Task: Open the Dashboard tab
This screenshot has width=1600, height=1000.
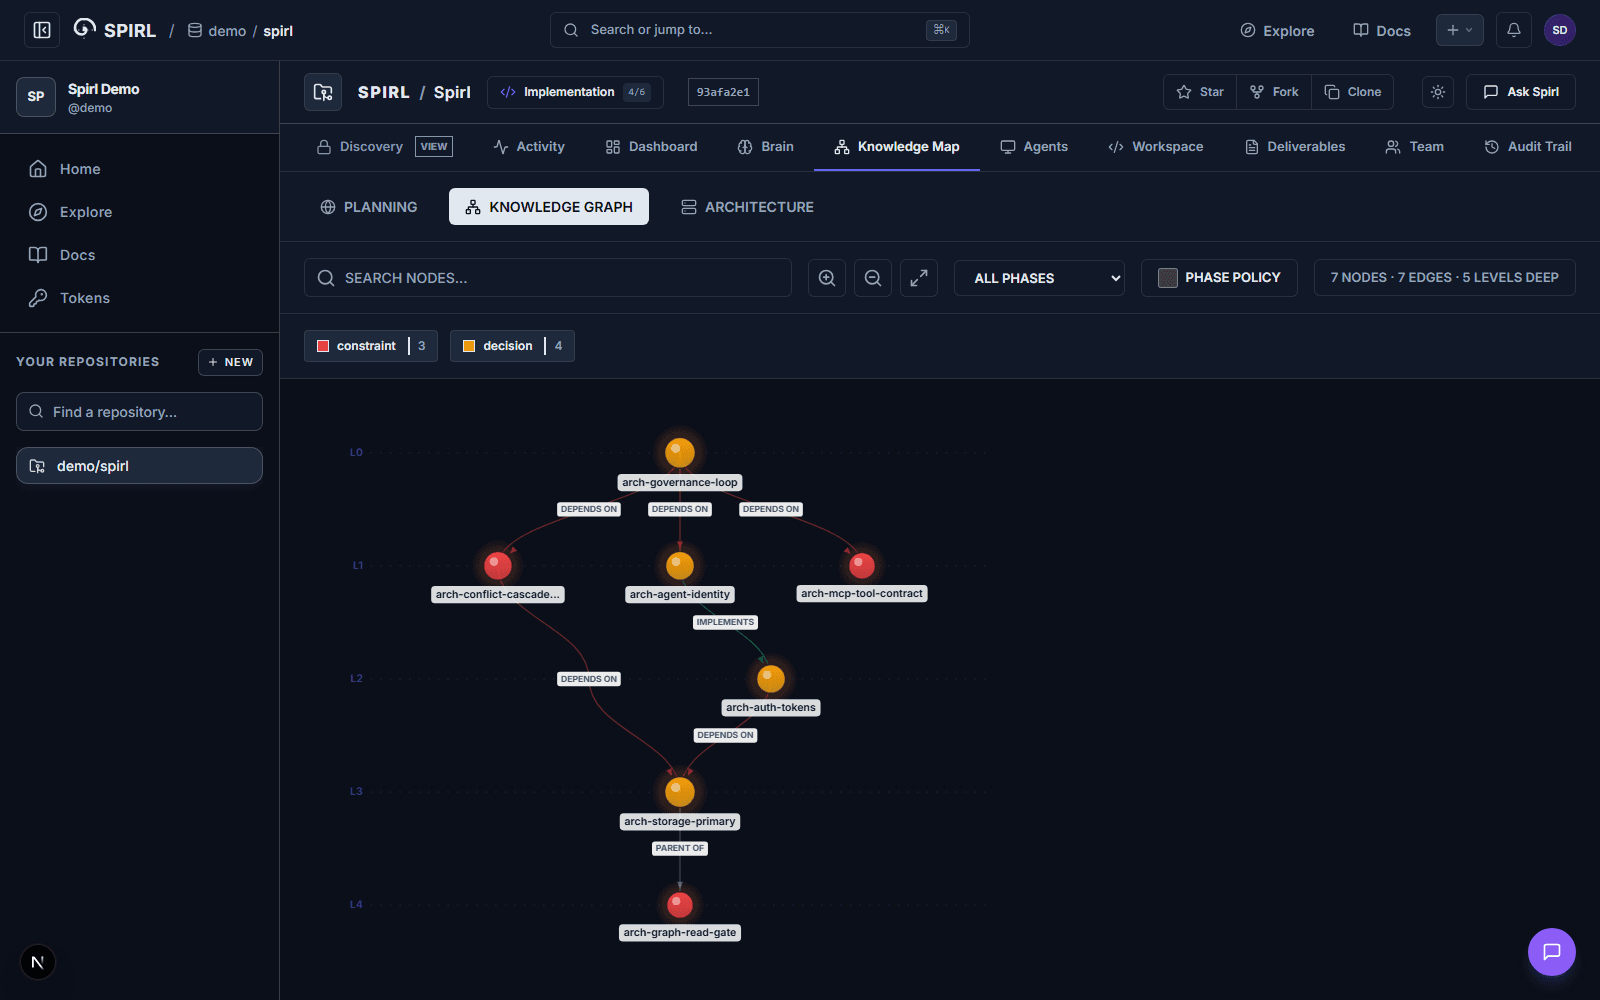Action: point(651,147)
